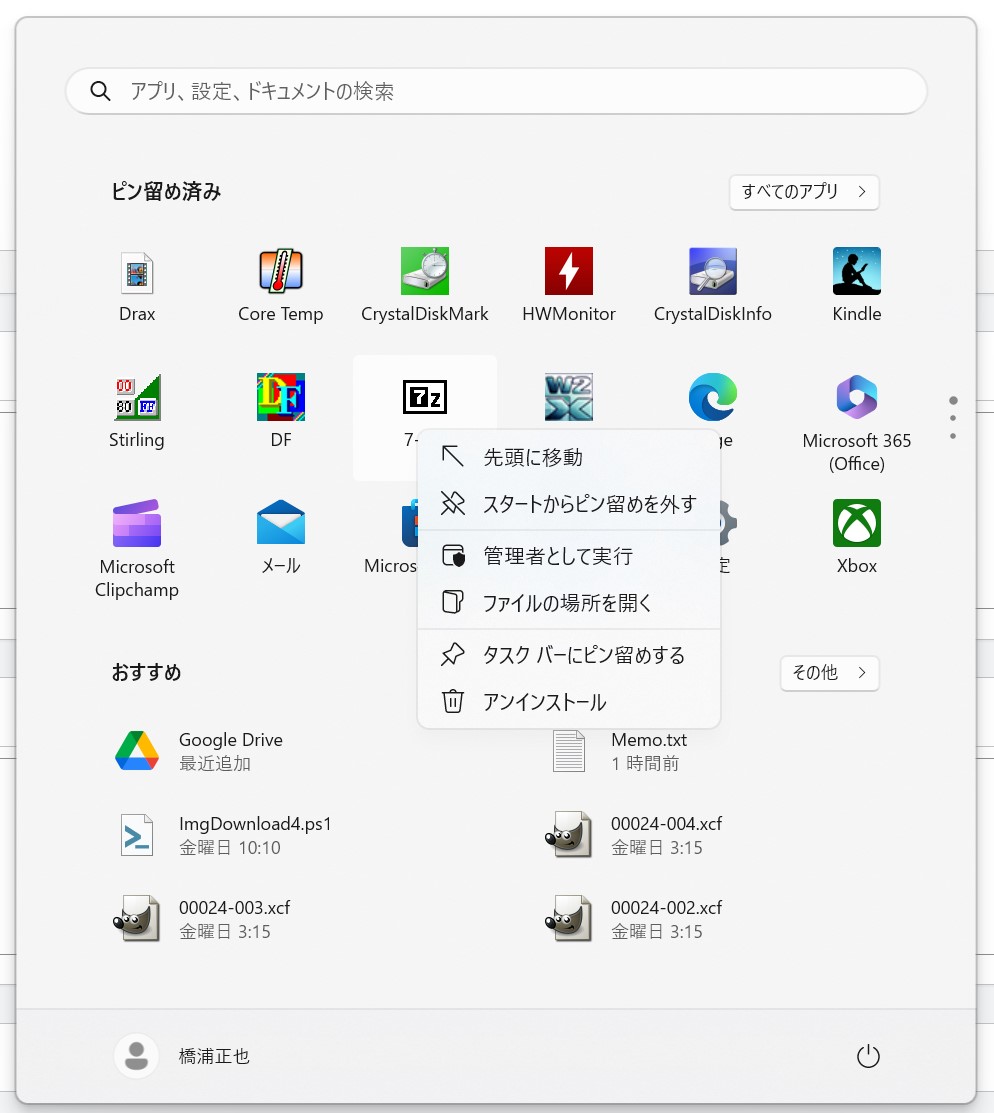This screenshot has width=994, height=1113.
Task: Select 管理者として実行 menu entry
Action: point(569,556)
